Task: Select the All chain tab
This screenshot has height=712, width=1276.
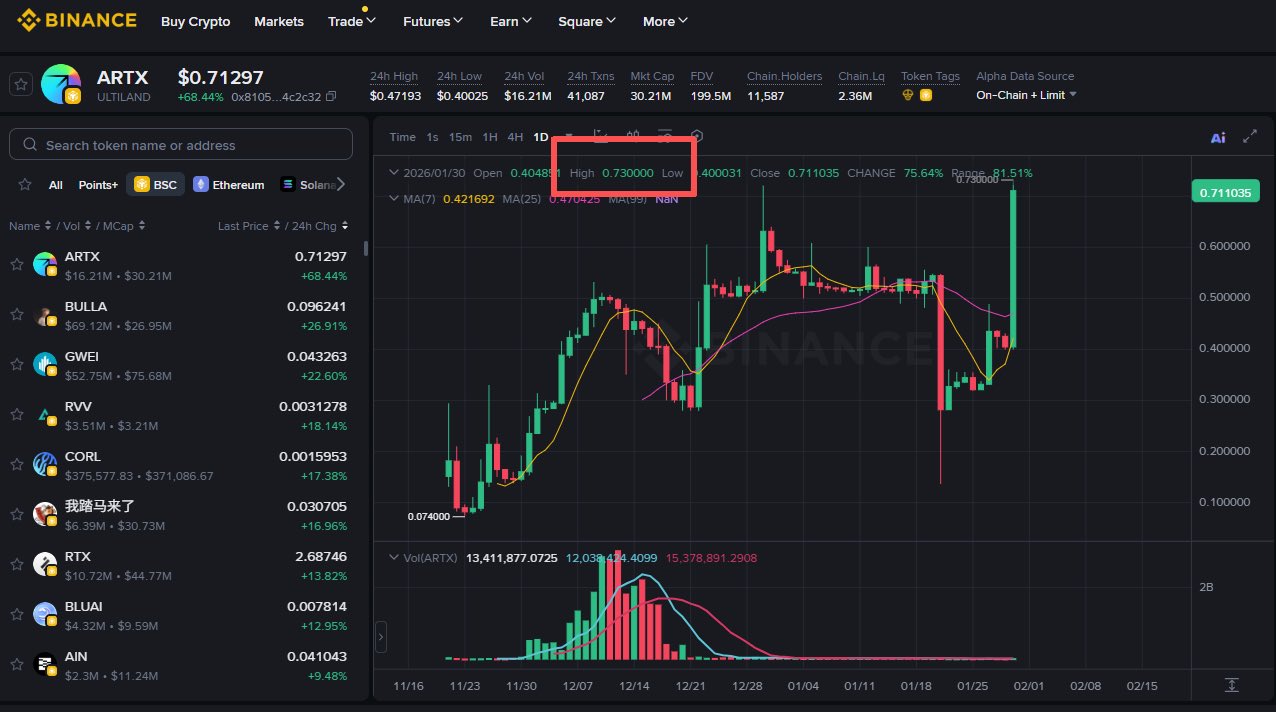Action: pos(56,185)
